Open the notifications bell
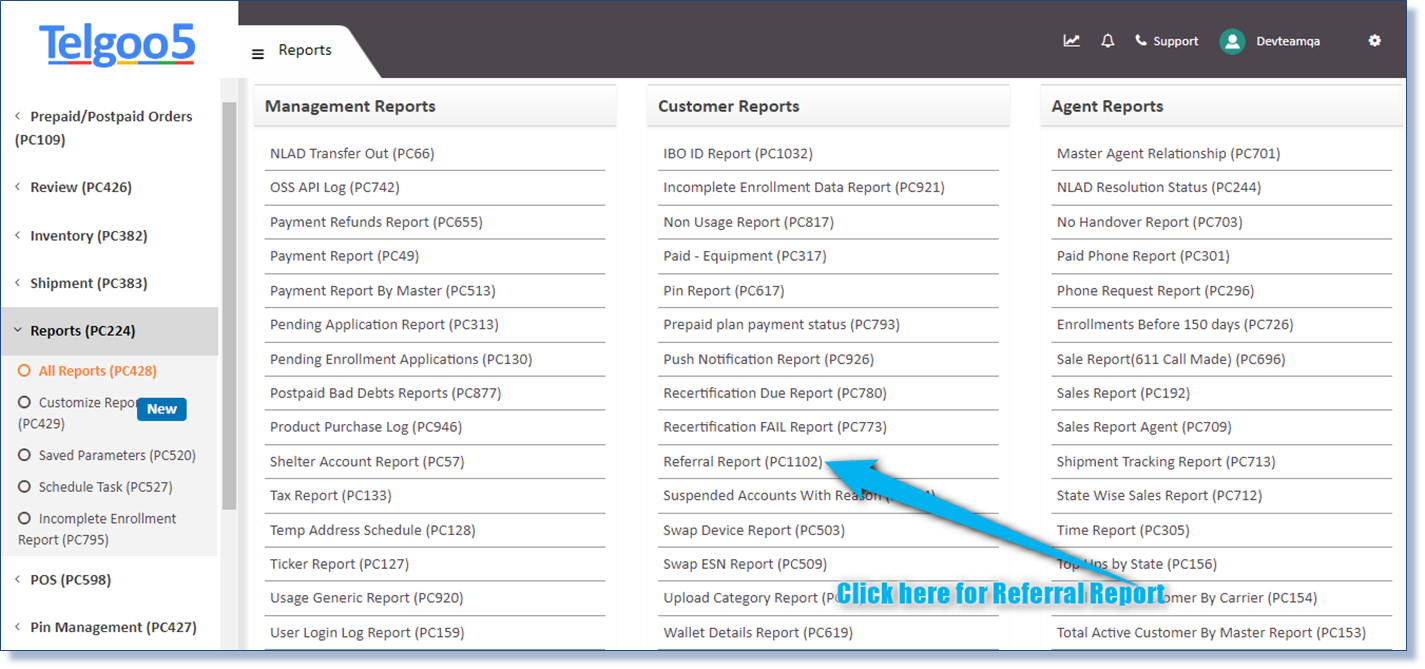The height and width of the screenshot is (669, 1425). (x=1107, y=40)
